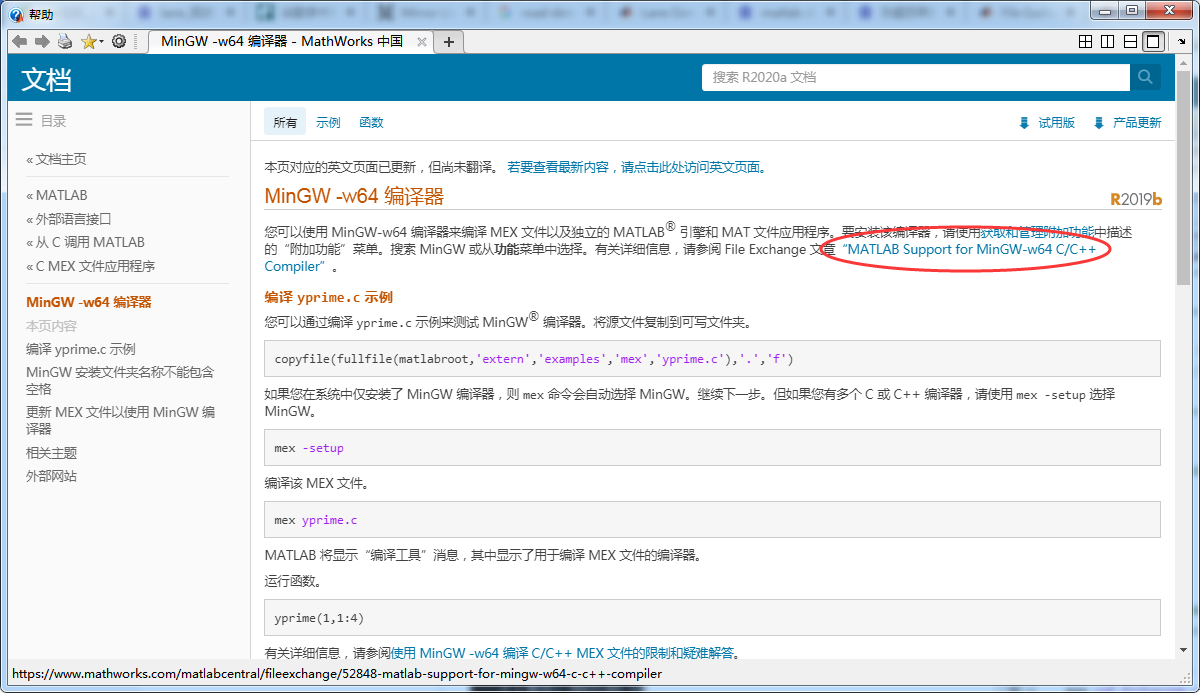Open the browser settings gear icon
This screenshot has height=693, width=1200.
118,41
